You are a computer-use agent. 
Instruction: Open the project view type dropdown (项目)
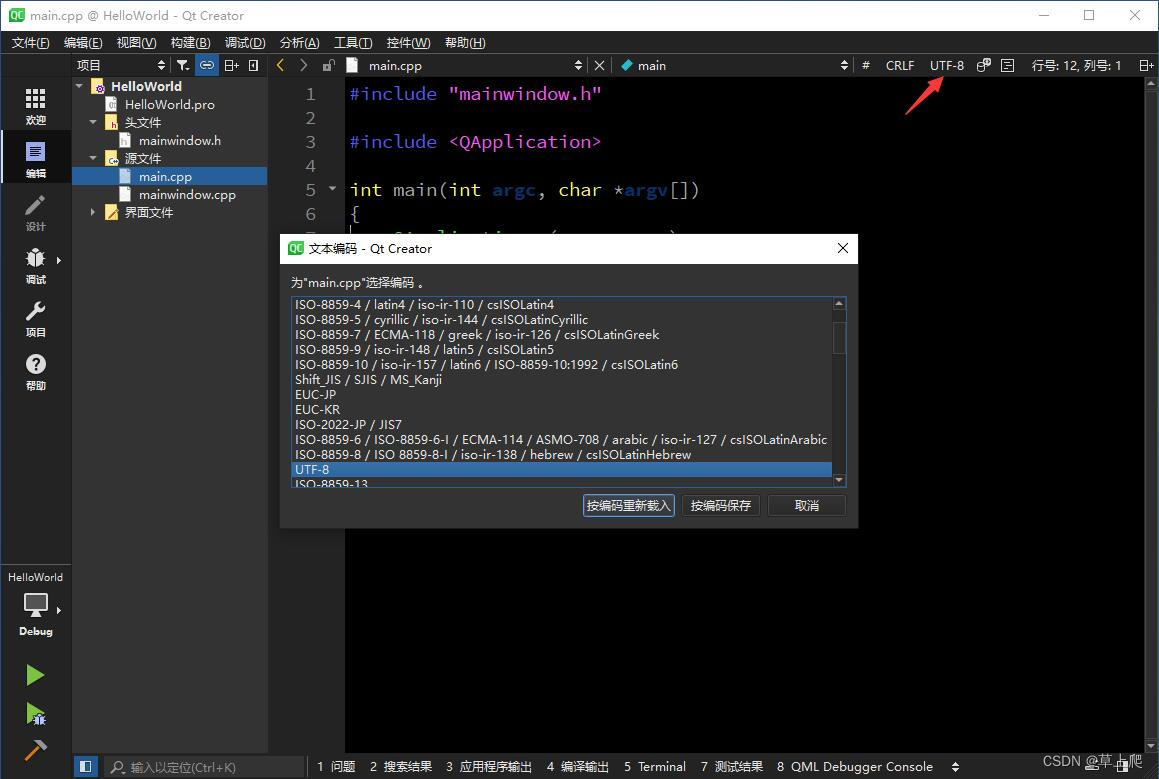click(x=120, y=66)
